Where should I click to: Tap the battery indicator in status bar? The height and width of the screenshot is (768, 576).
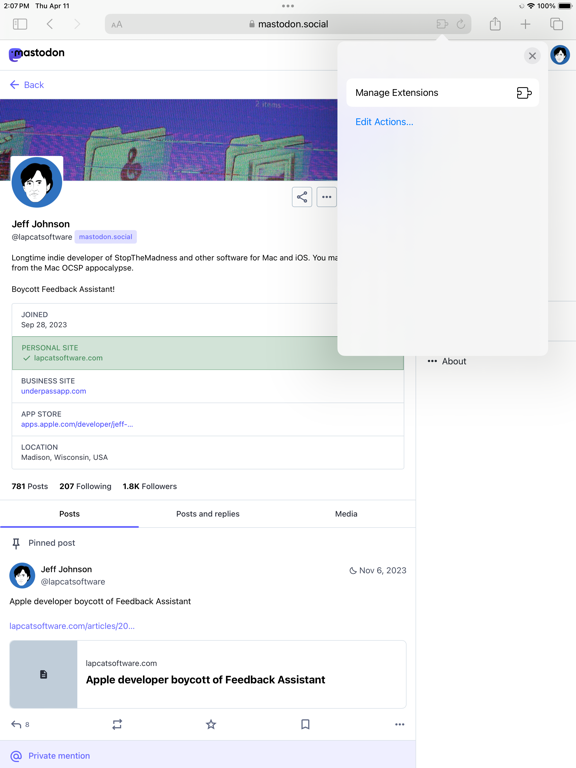(564, 6)
